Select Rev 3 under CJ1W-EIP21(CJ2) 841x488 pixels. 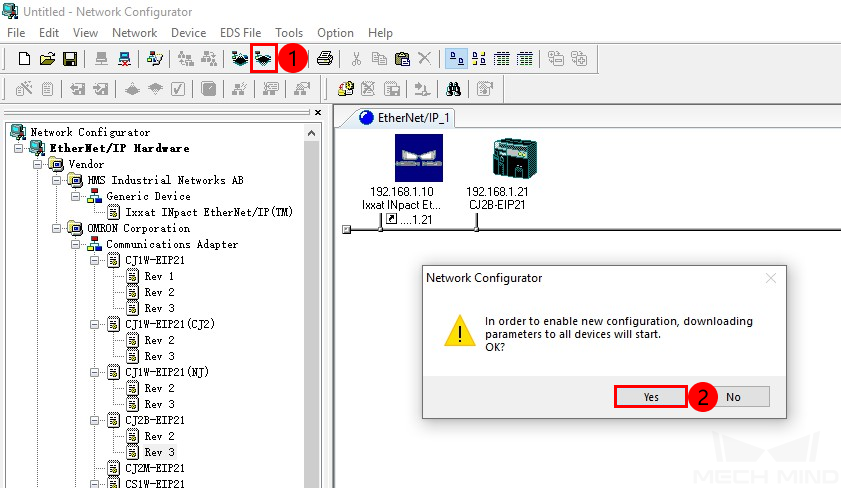159,356
